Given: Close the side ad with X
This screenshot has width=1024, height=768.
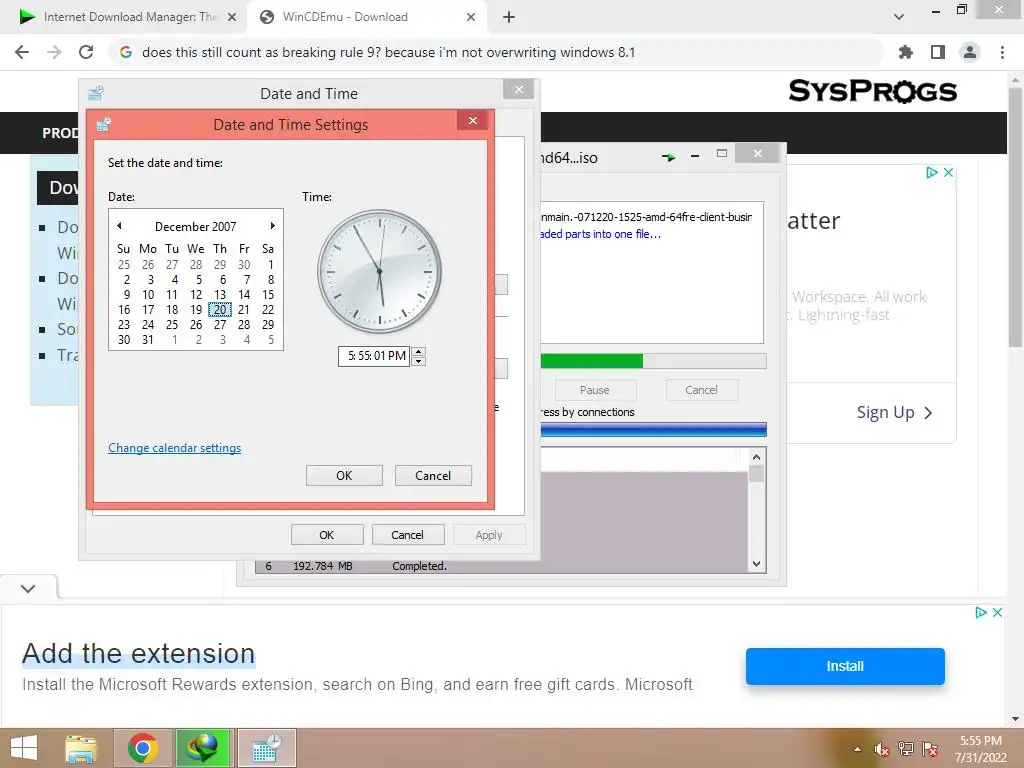Looking at the screenshot, I should 948,172.
